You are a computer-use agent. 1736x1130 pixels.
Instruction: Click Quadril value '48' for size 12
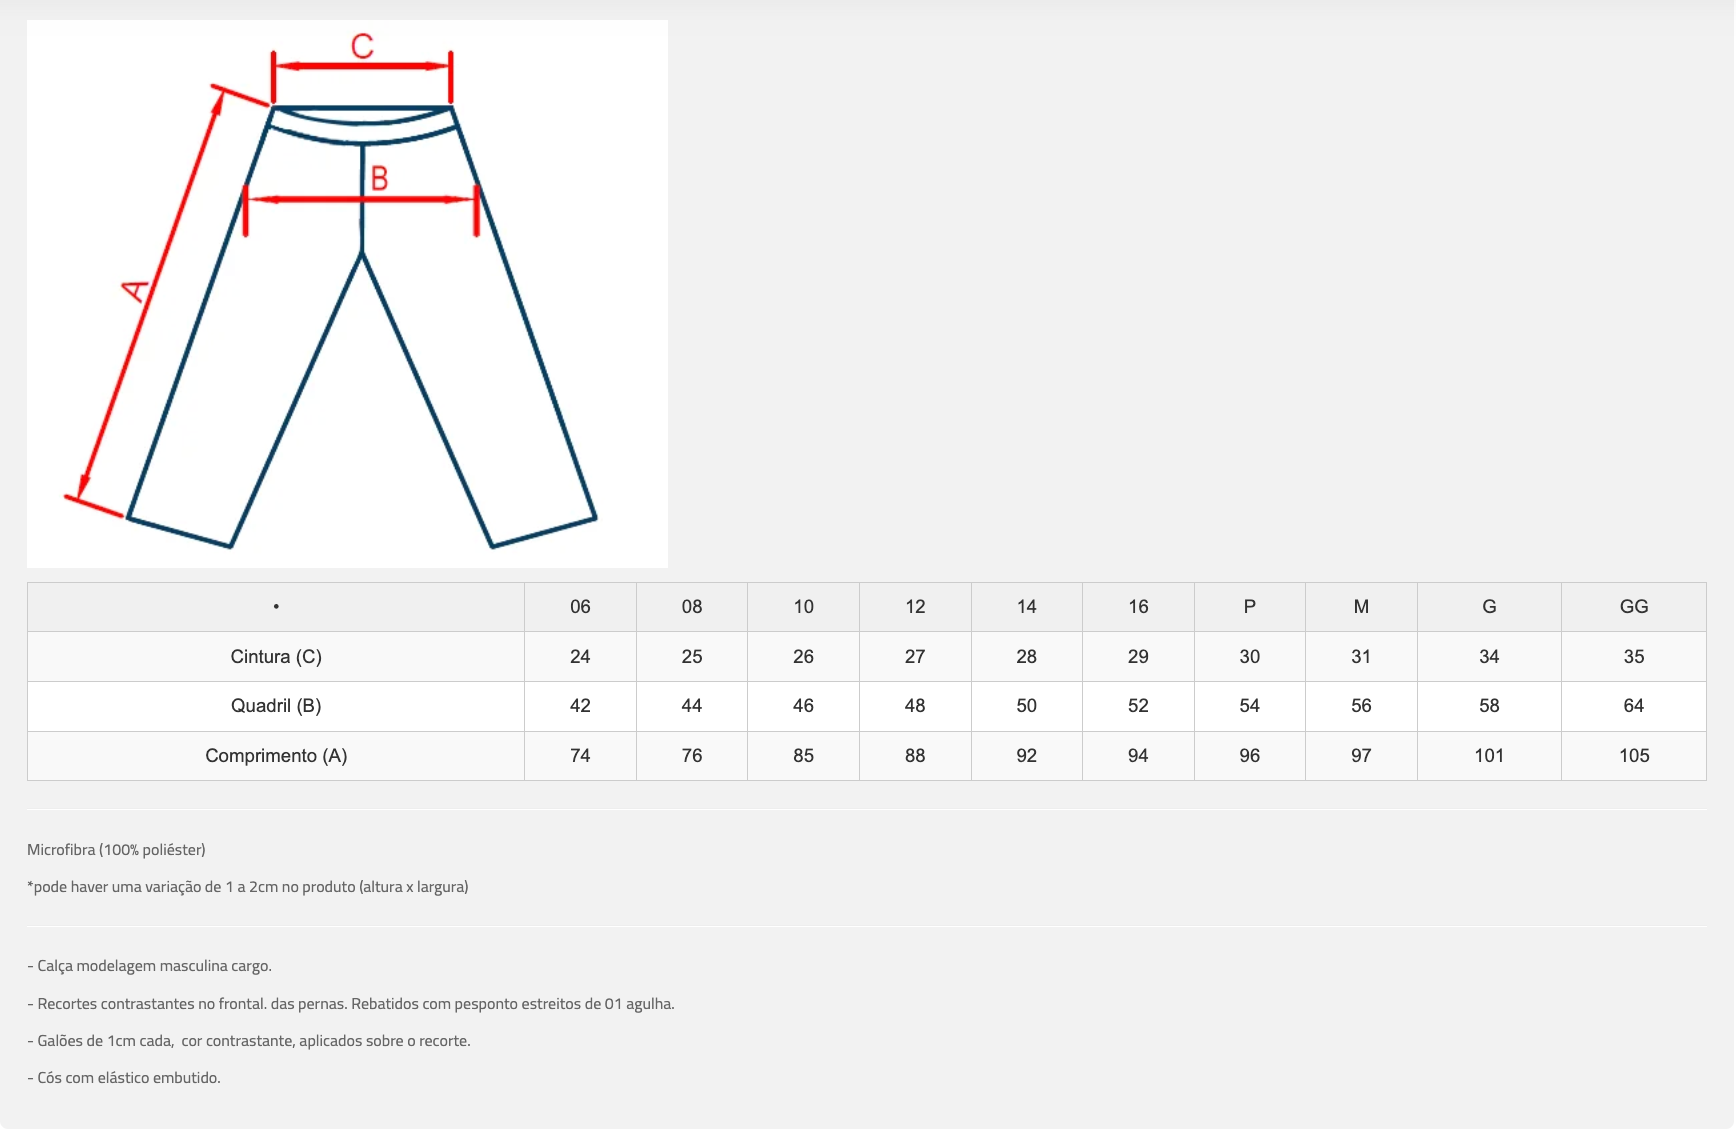915,706
